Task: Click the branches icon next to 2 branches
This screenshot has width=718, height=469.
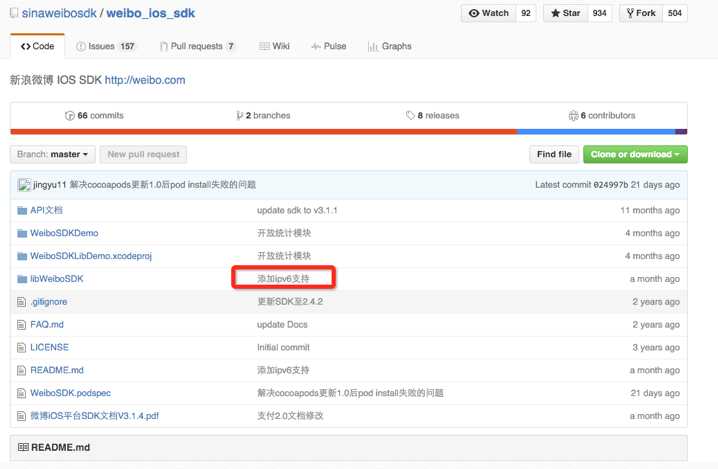Action: coord(239,115)
